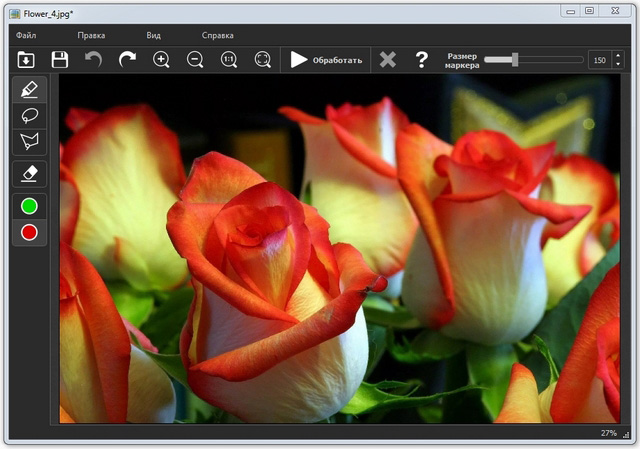Click the open image file icon
The width and height of the screenshot is (640, 449).
pyautogui.click(x=26, y=60)
